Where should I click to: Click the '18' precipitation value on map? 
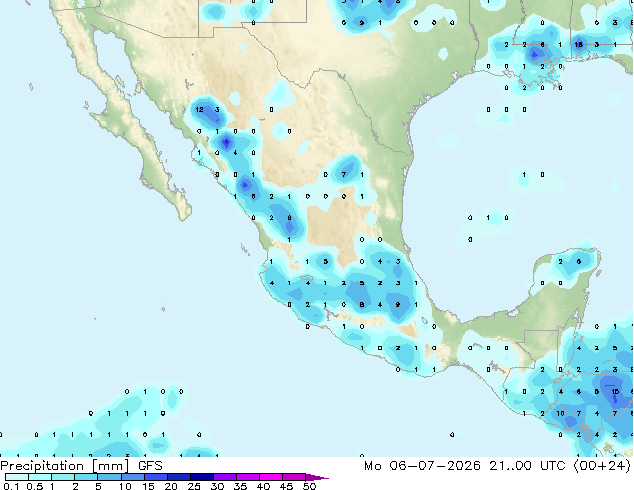click(x=579, y=44)
